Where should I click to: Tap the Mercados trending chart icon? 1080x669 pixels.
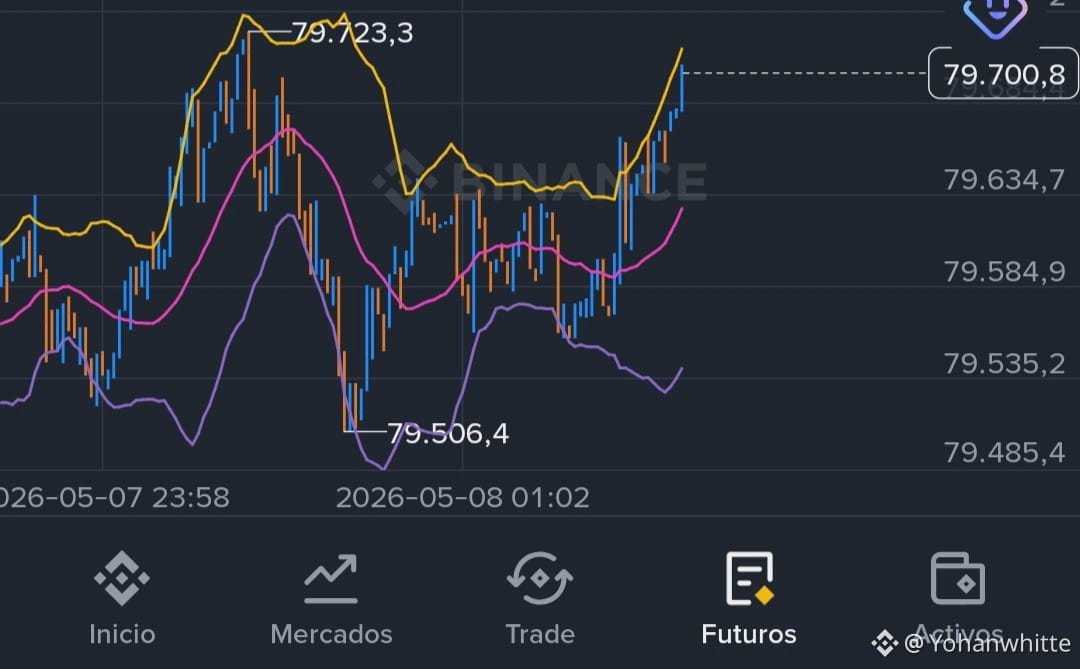pos(331,579)
